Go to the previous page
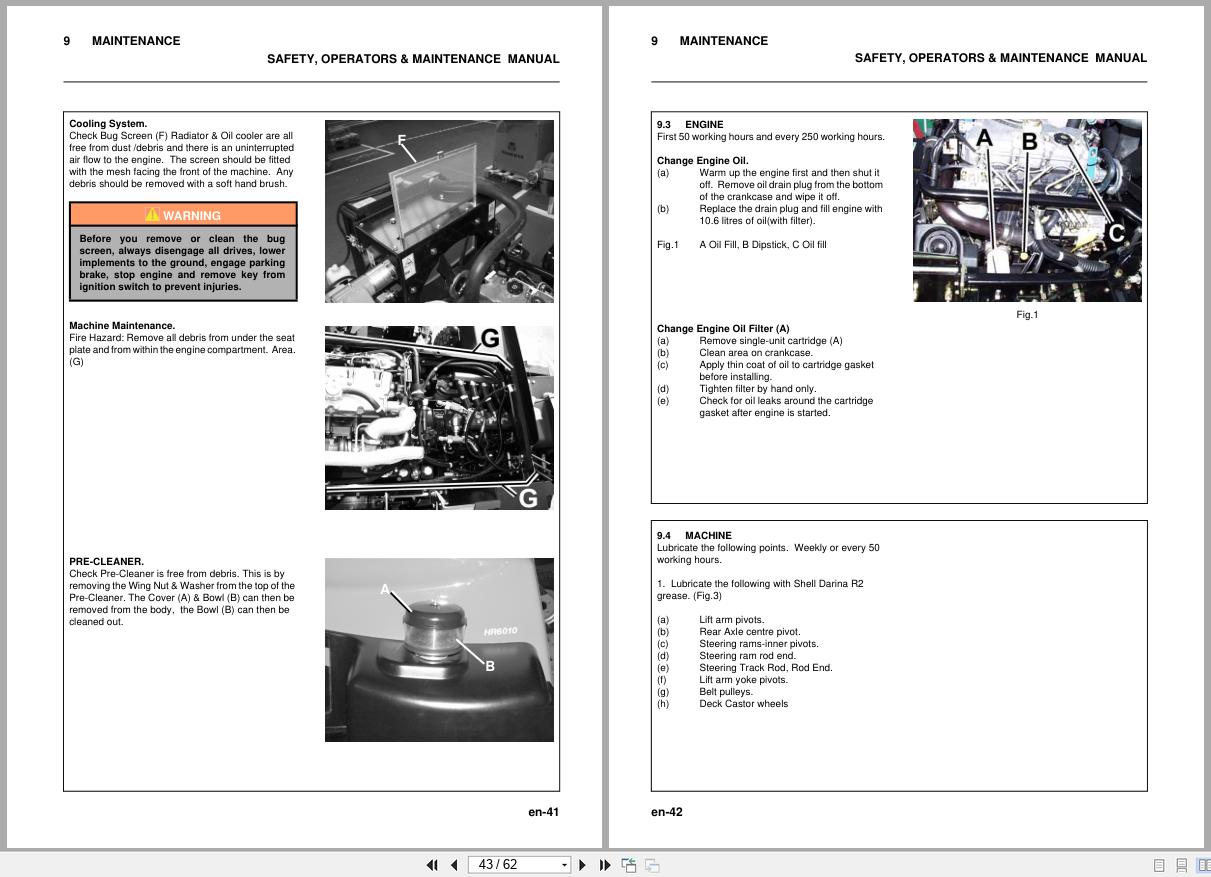 tap(454, 865)
